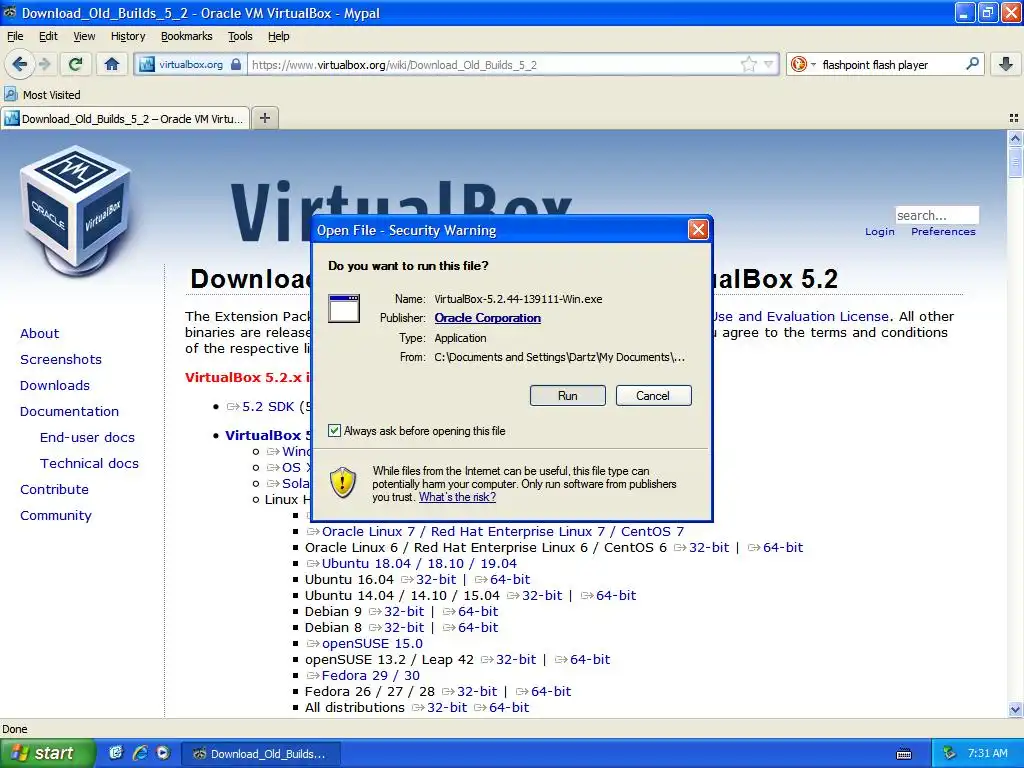Select the Download_Old_Builds_5_2 browser tab
This screenshot has height=768, width=1024.
coord(125,119)
